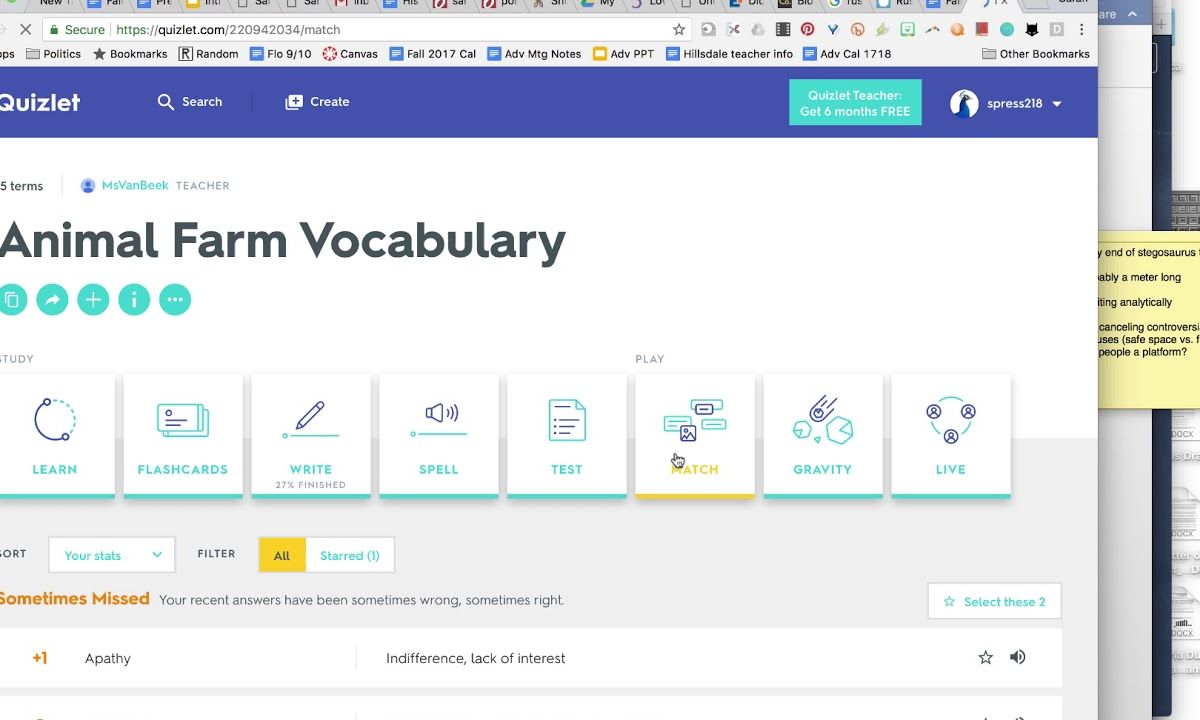Click the "Sometimes Missed" heading
The image size is (1200, 720).
[x=75, y=599]
